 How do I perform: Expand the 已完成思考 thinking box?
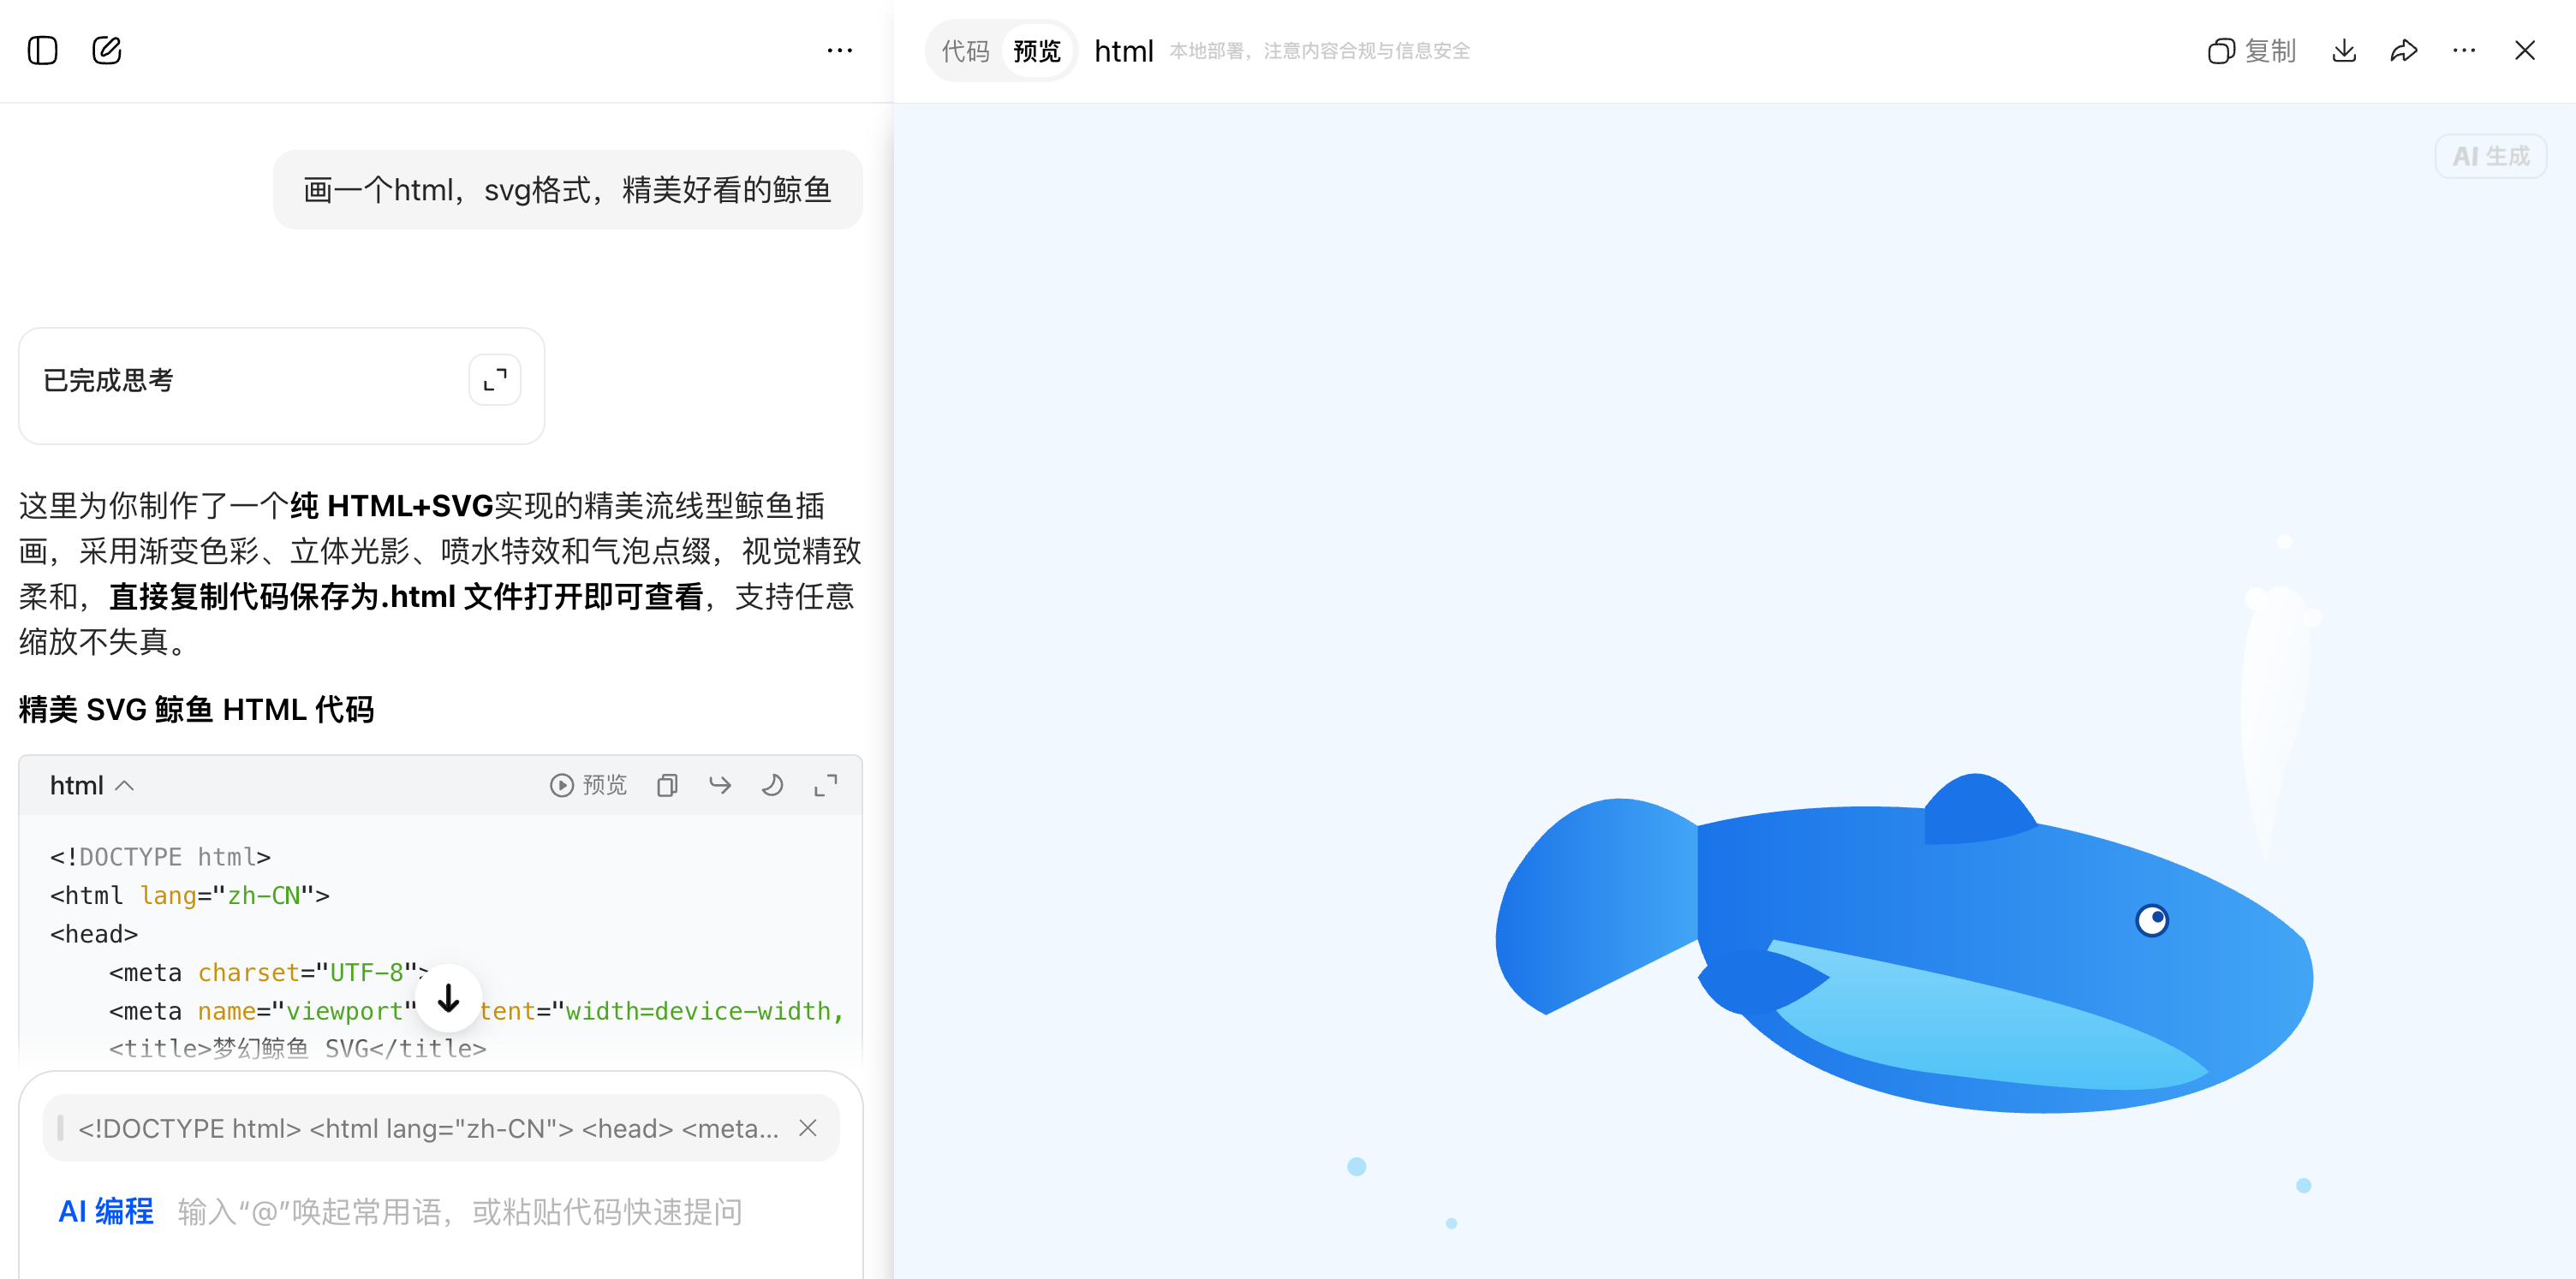pyautogui.click(x=495, y=380)
